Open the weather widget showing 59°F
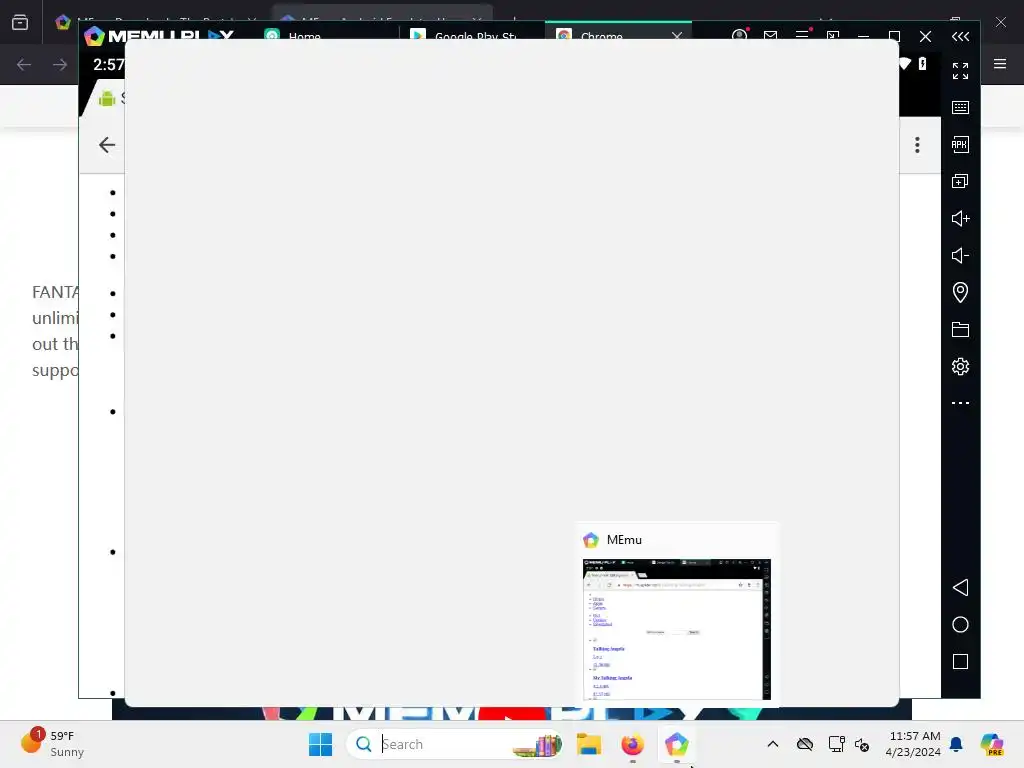 pyautogui.click(x=52, y=744)
